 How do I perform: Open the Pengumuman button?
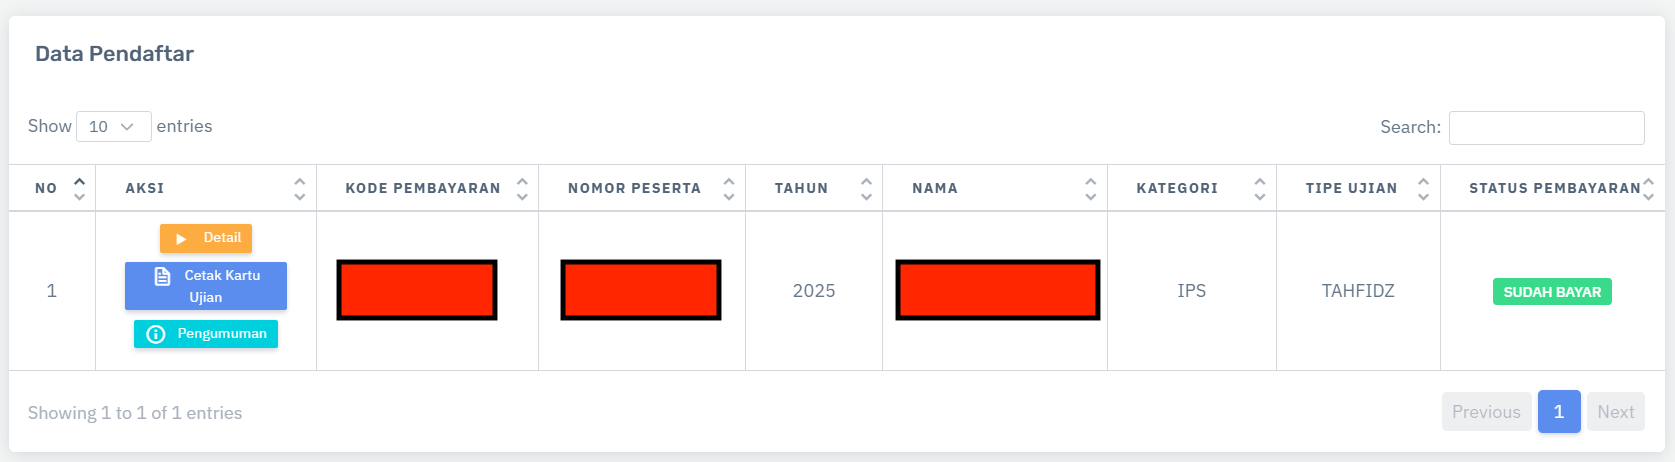[206, 334]
